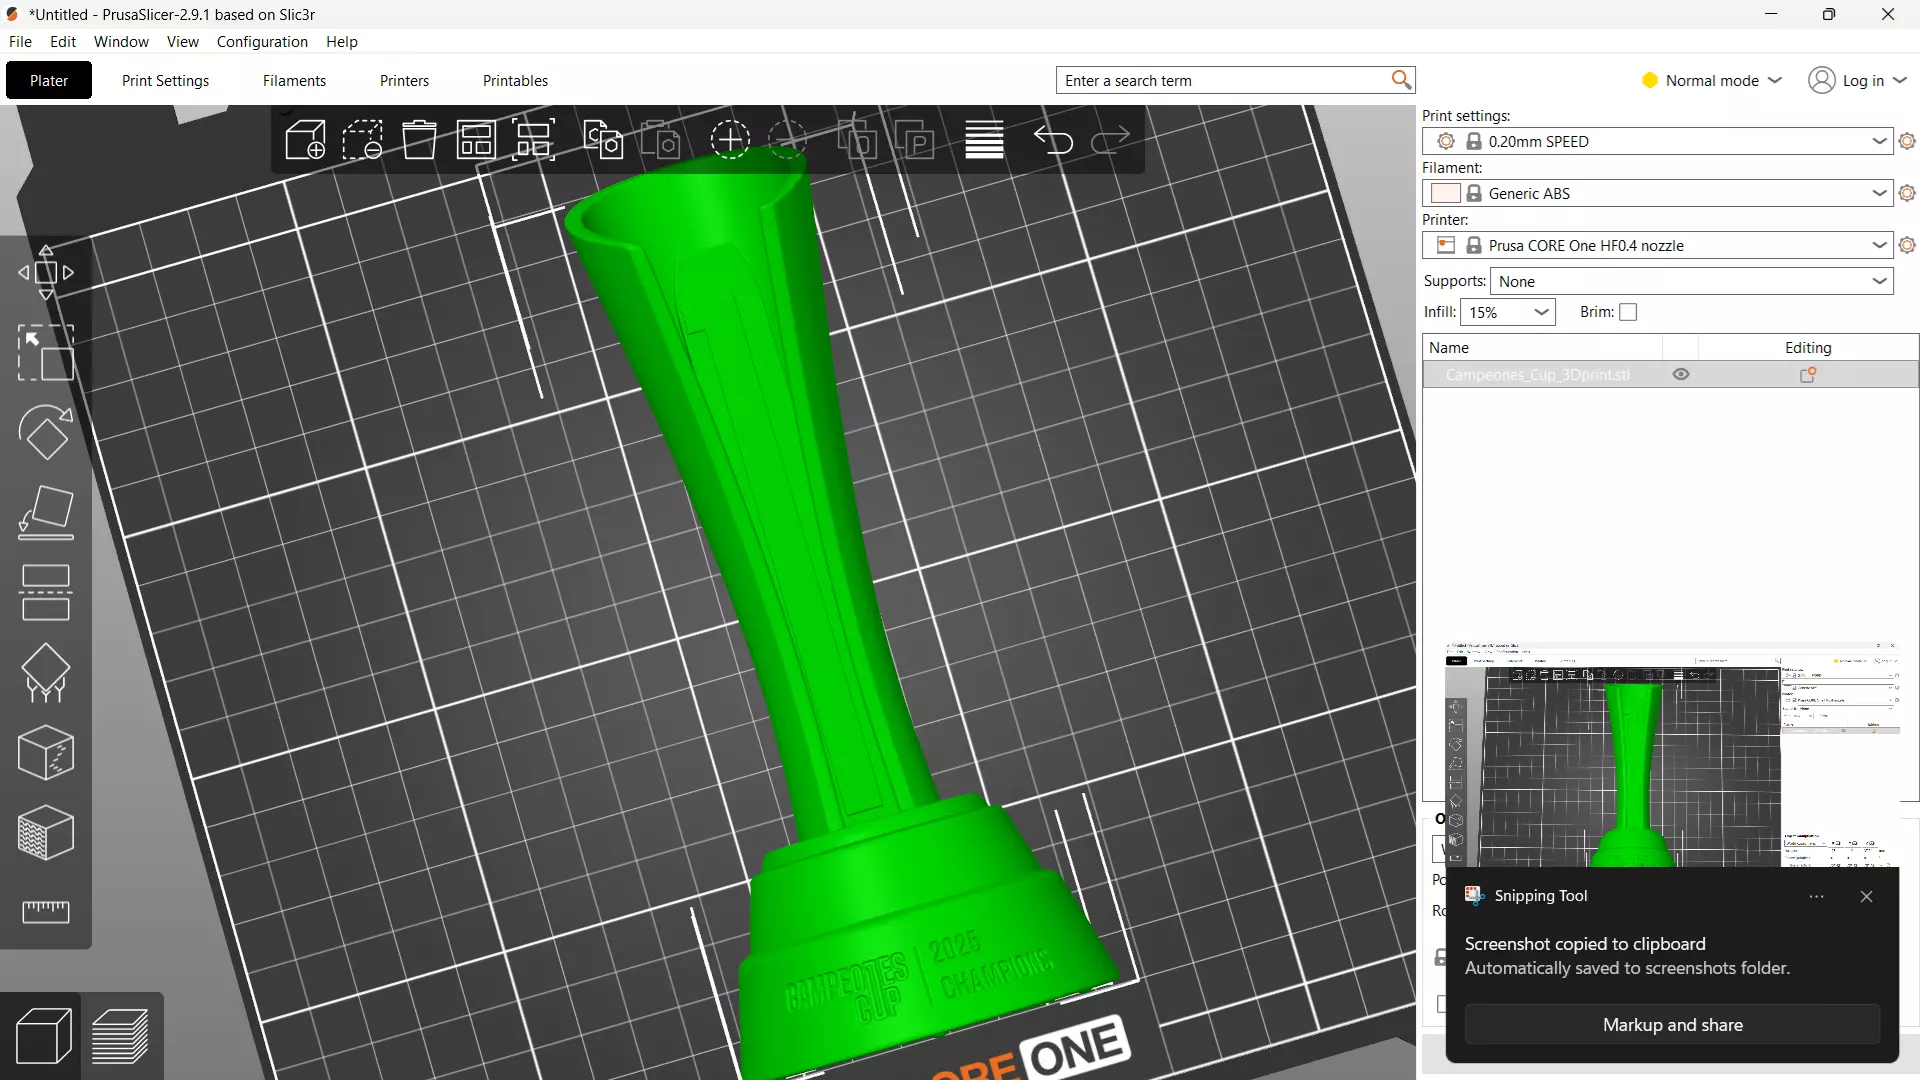Screen dimensions: 1920x1080
Task: Open the Supports dropdown
Action: pos(1692,282)
